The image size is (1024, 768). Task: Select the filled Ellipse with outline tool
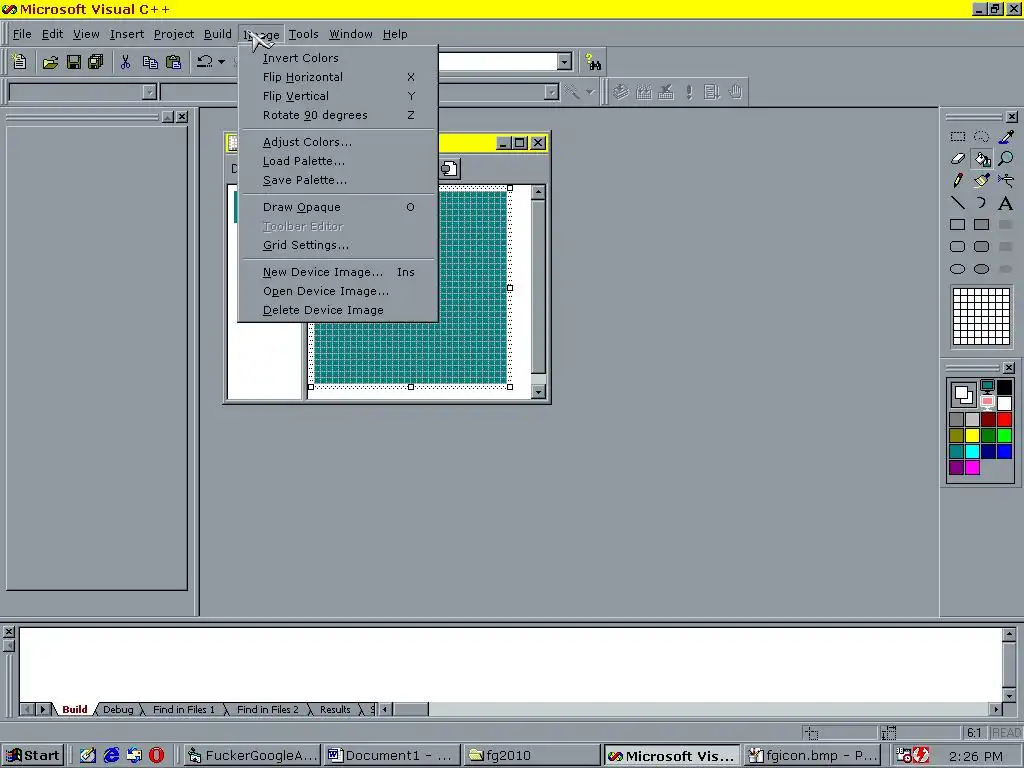982,269
